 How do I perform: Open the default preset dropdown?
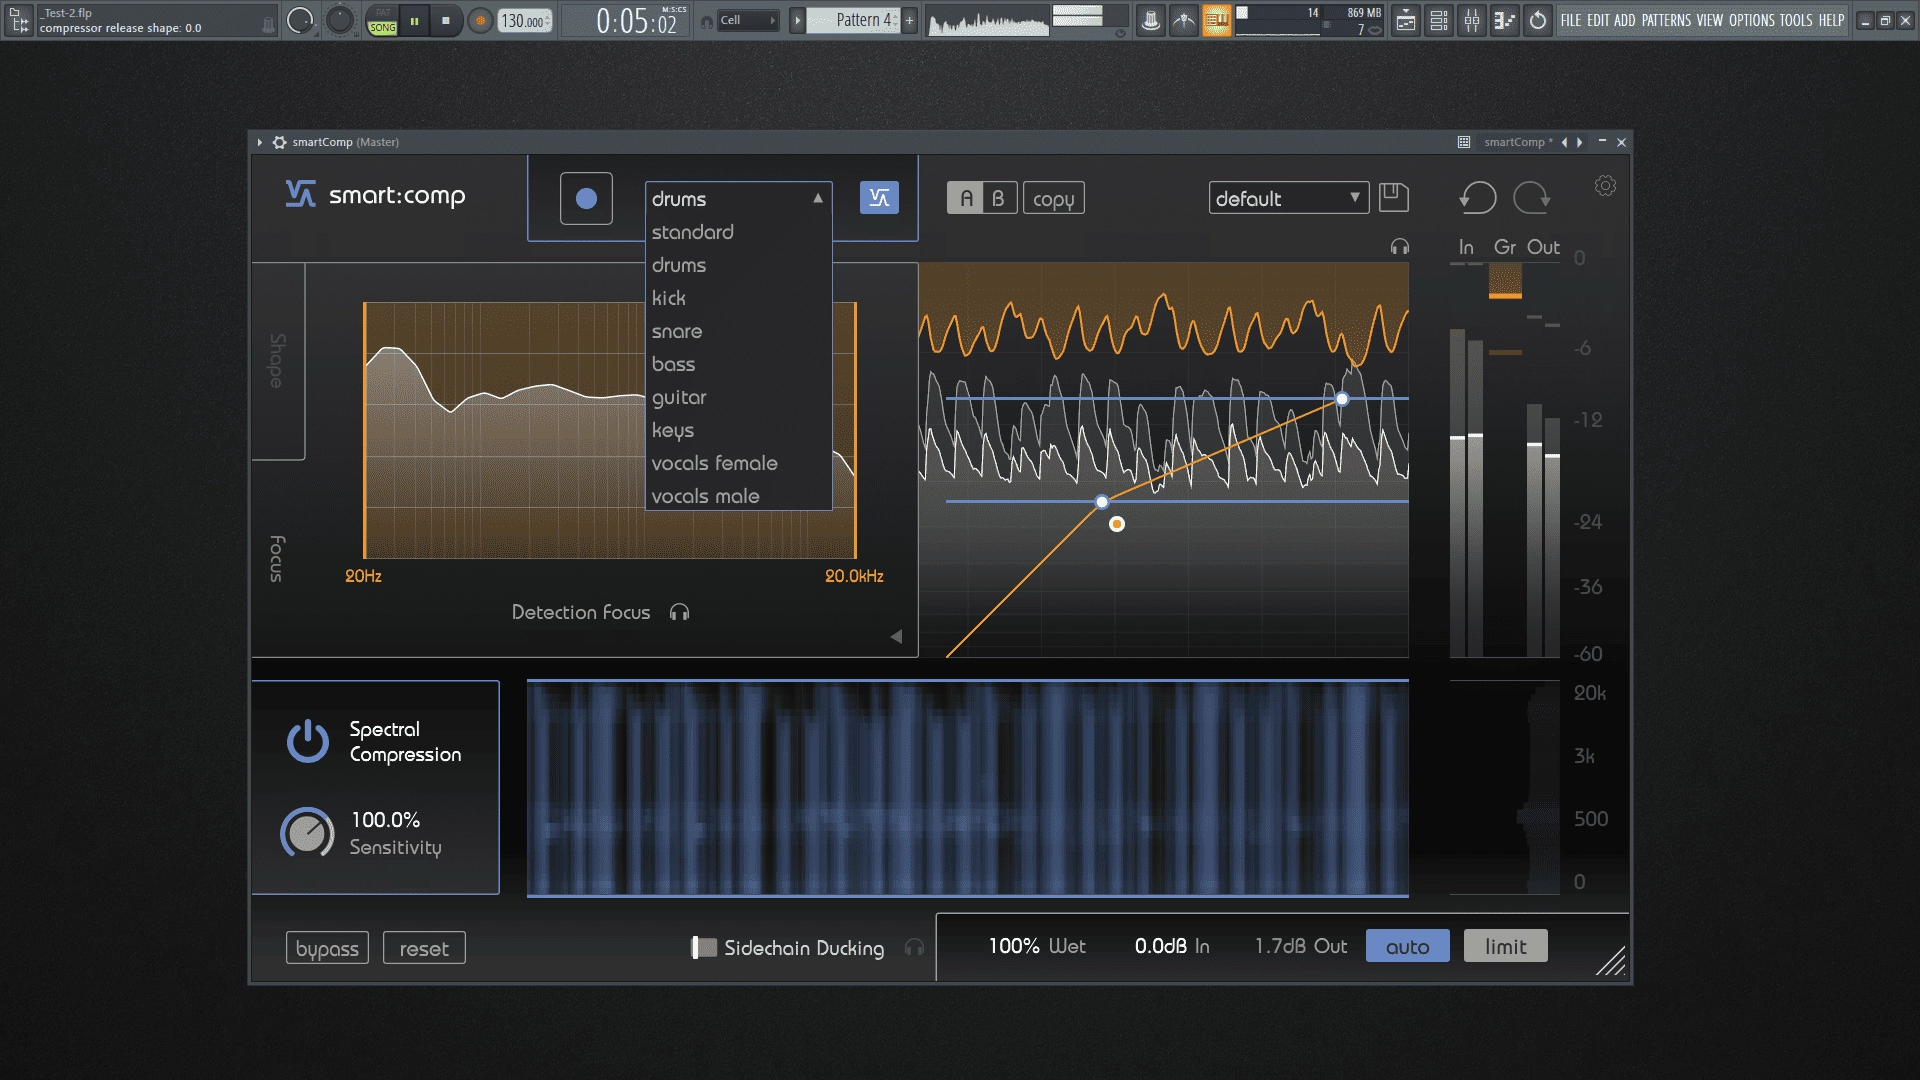click(x=1288, y=198)
